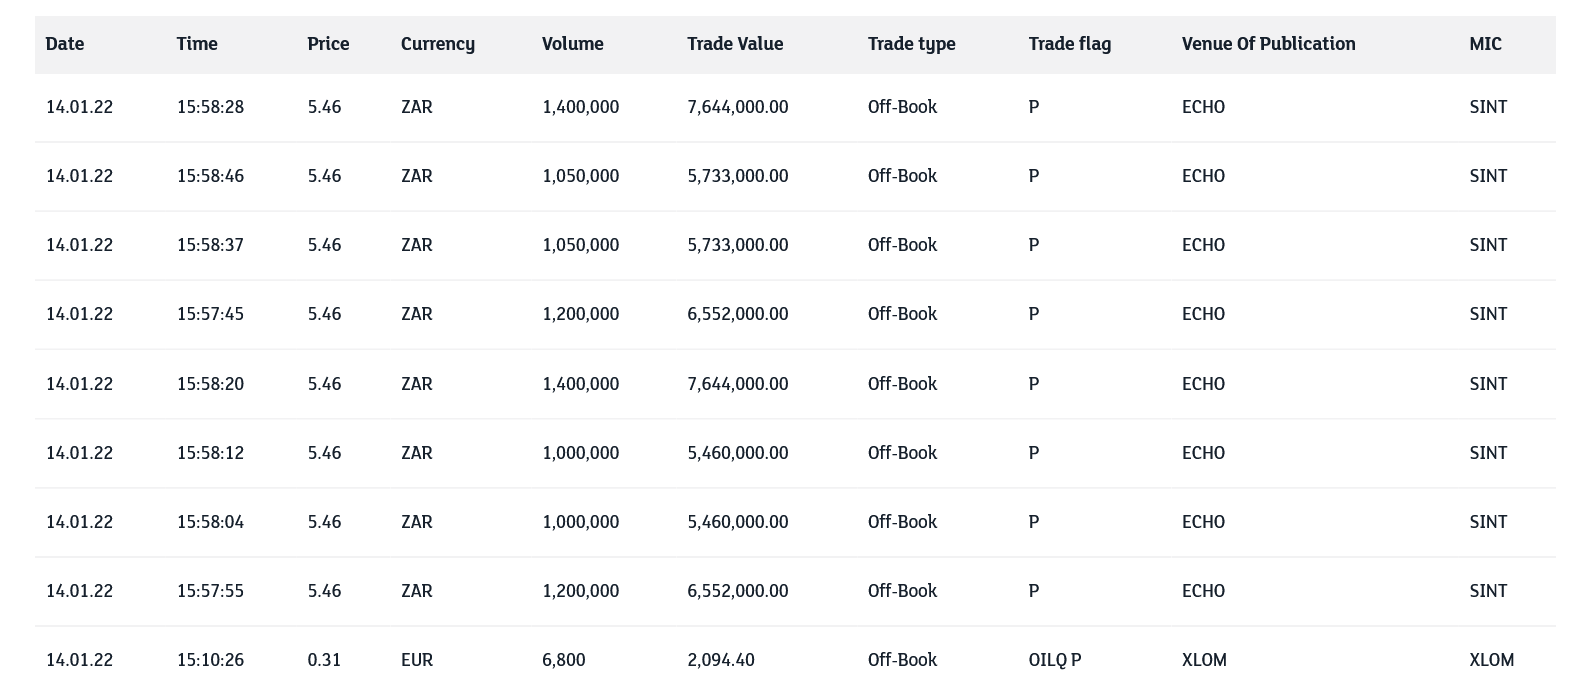This screenshot has width=1590, height=695.
Task: Click trade value 2,094.40
Action: pos(720,660)
